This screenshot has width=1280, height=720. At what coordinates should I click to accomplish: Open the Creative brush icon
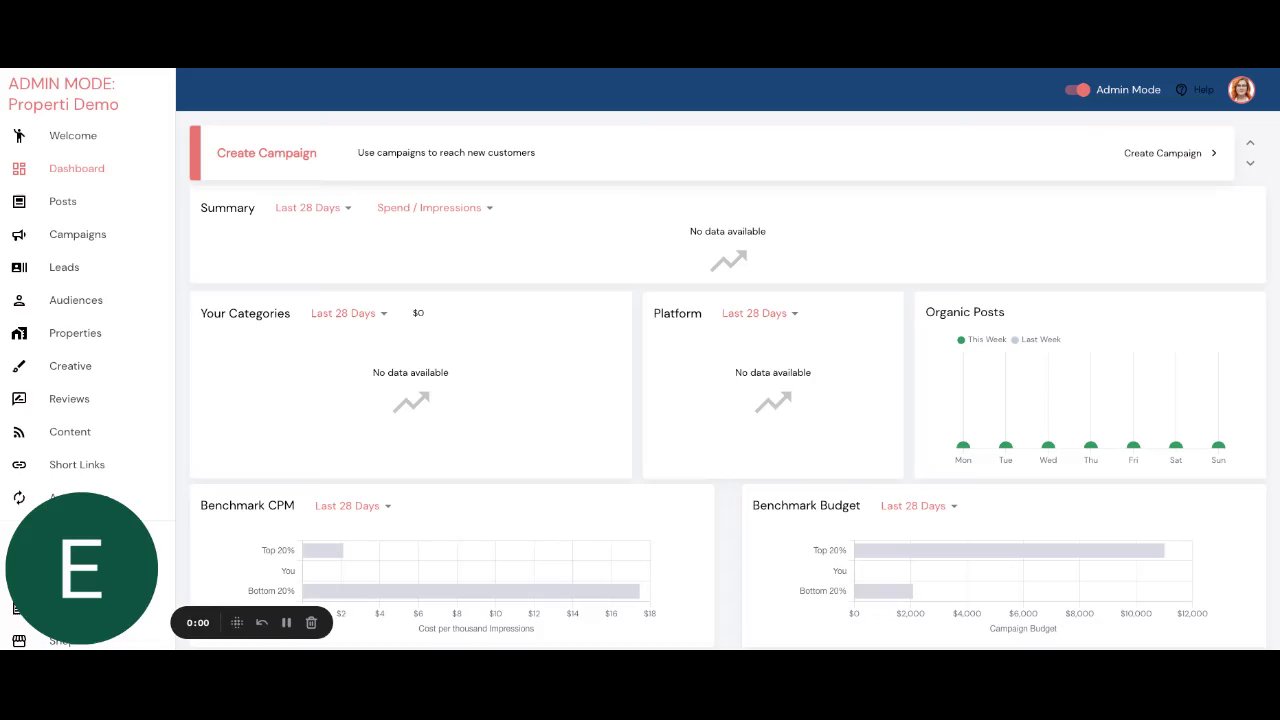click(x=19, y=367)
